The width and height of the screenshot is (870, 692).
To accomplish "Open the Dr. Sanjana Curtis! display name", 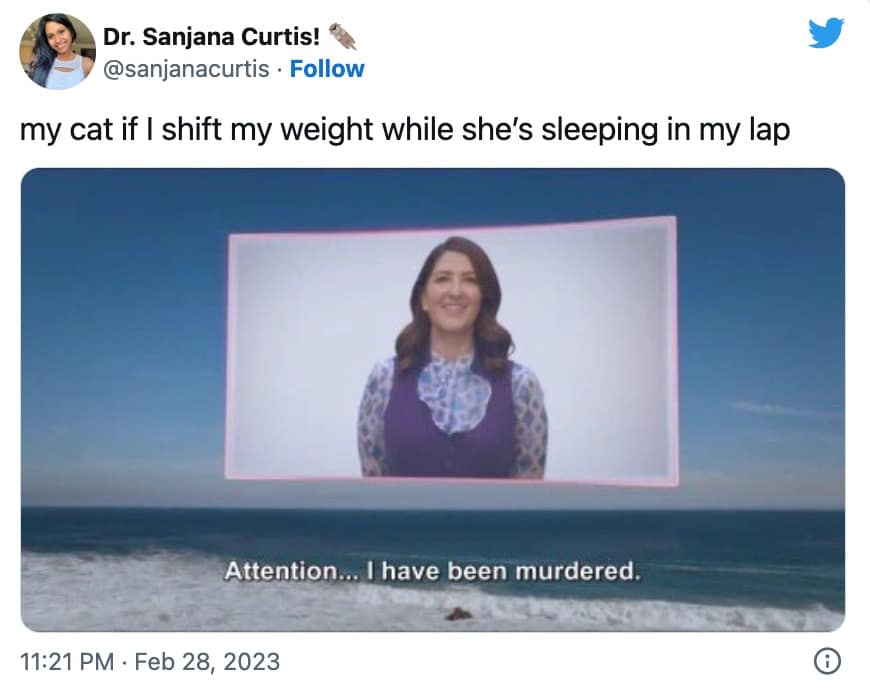I will (211, 37).
